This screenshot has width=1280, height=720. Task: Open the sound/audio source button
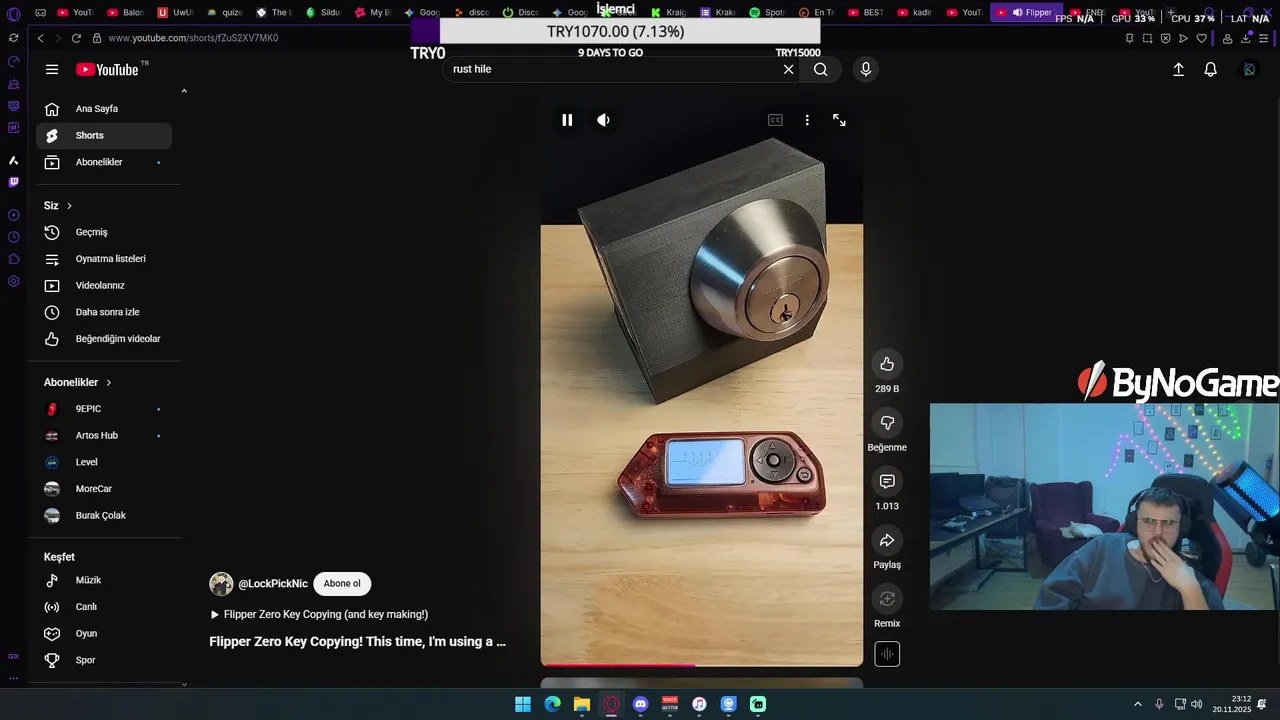(x=887, y=654)
